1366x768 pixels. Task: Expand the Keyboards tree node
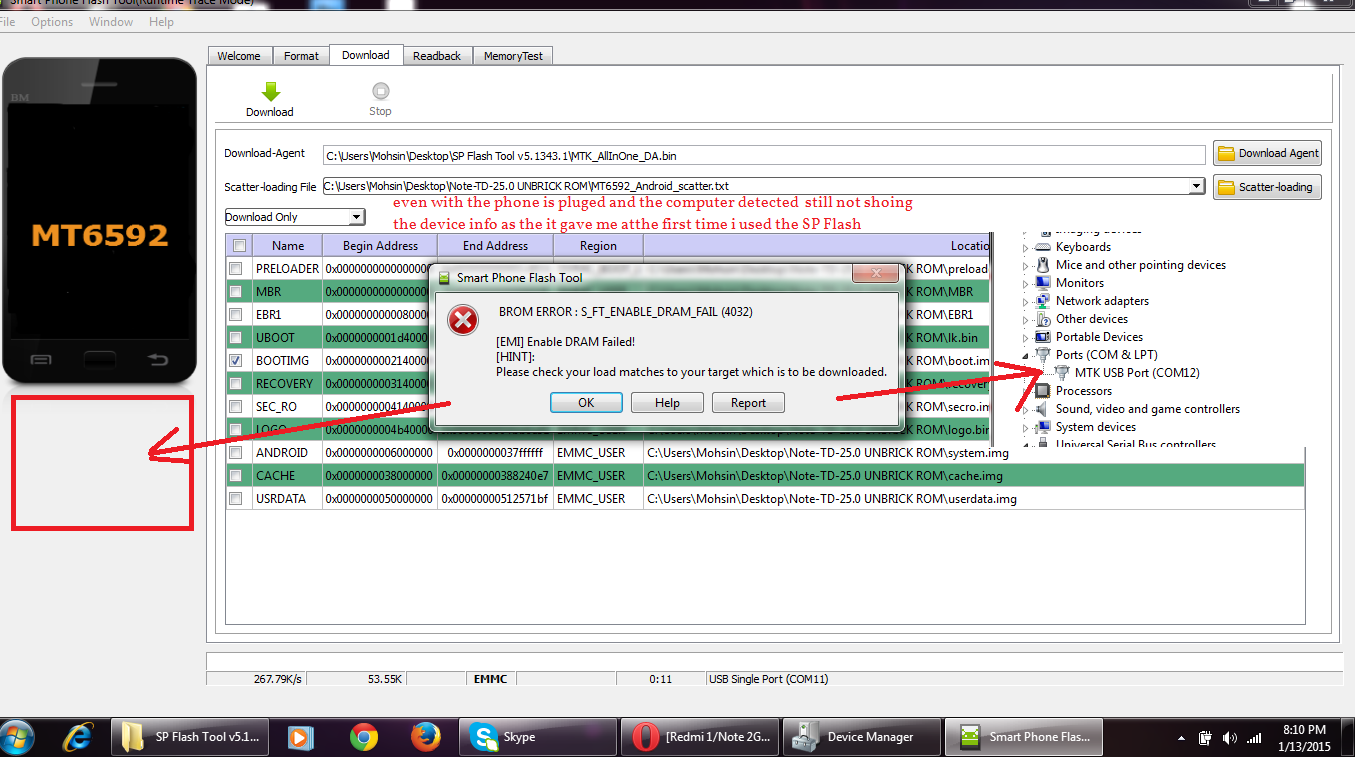[1025, 248]
